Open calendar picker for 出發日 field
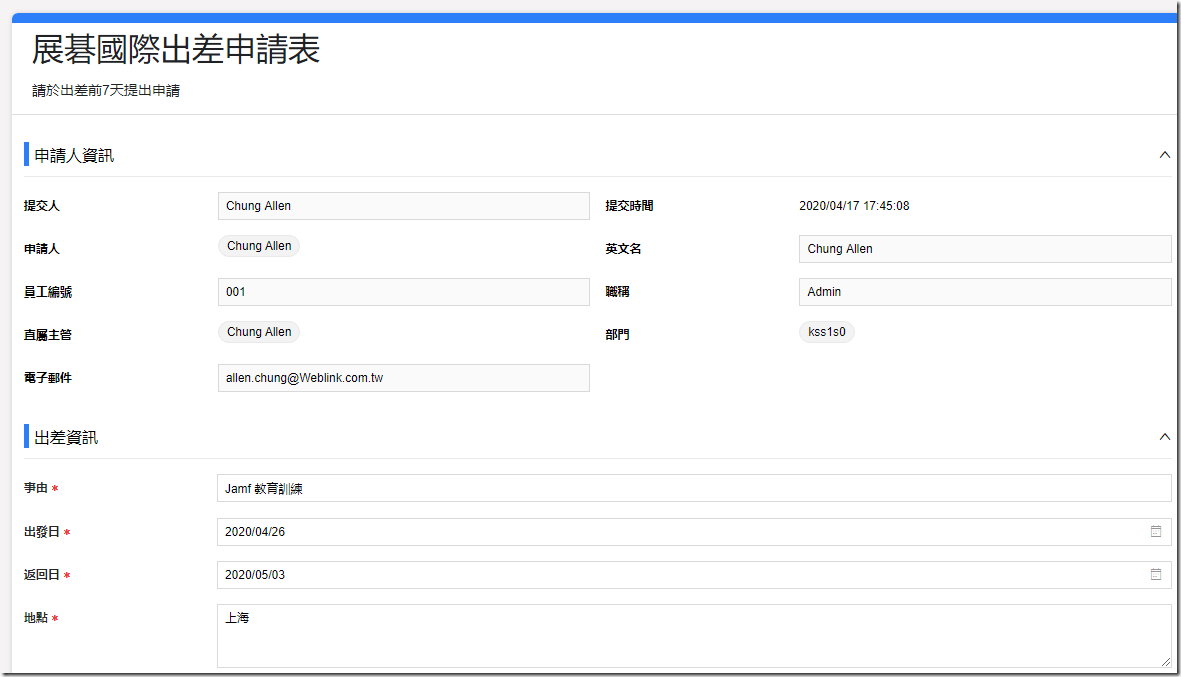 tap(1155, 532)
